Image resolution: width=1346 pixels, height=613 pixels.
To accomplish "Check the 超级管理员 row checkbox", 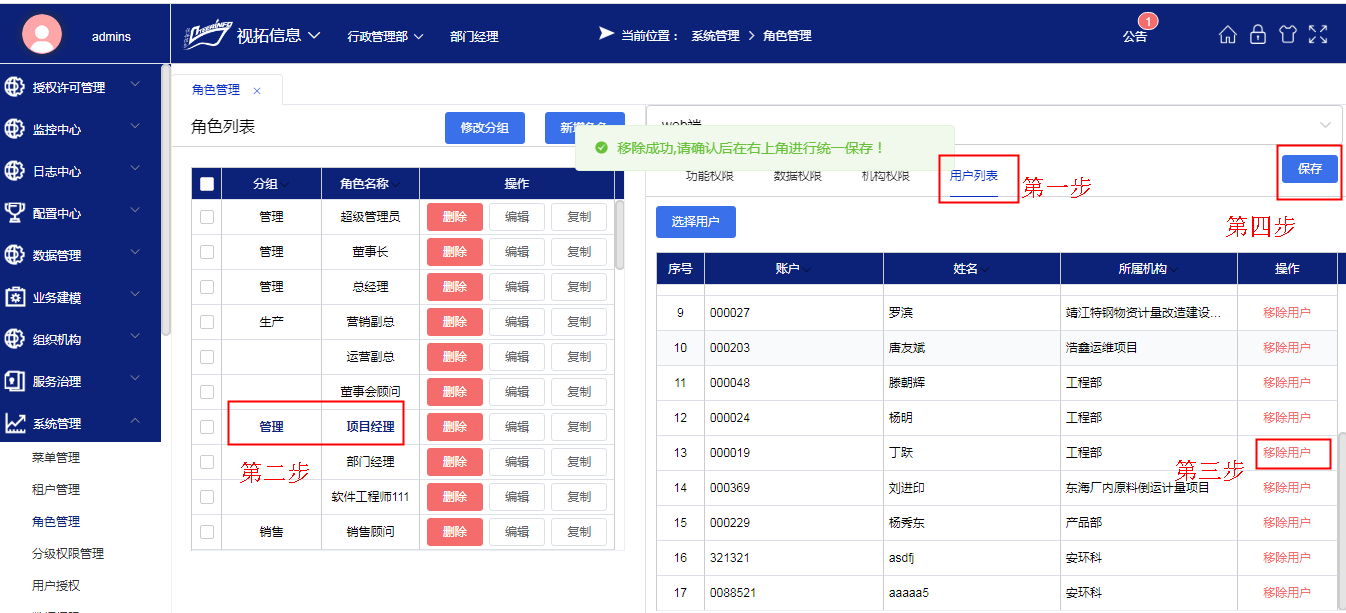I will coord(207,217).
